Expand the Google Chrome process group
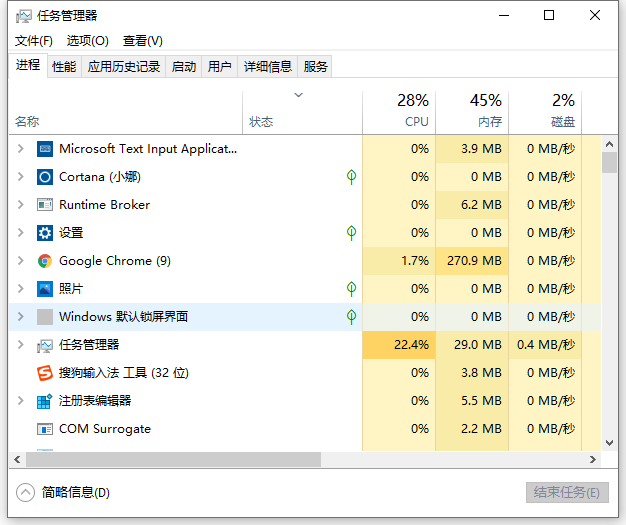Viewport: 626px width, 525px height. [x=21, y=261]
